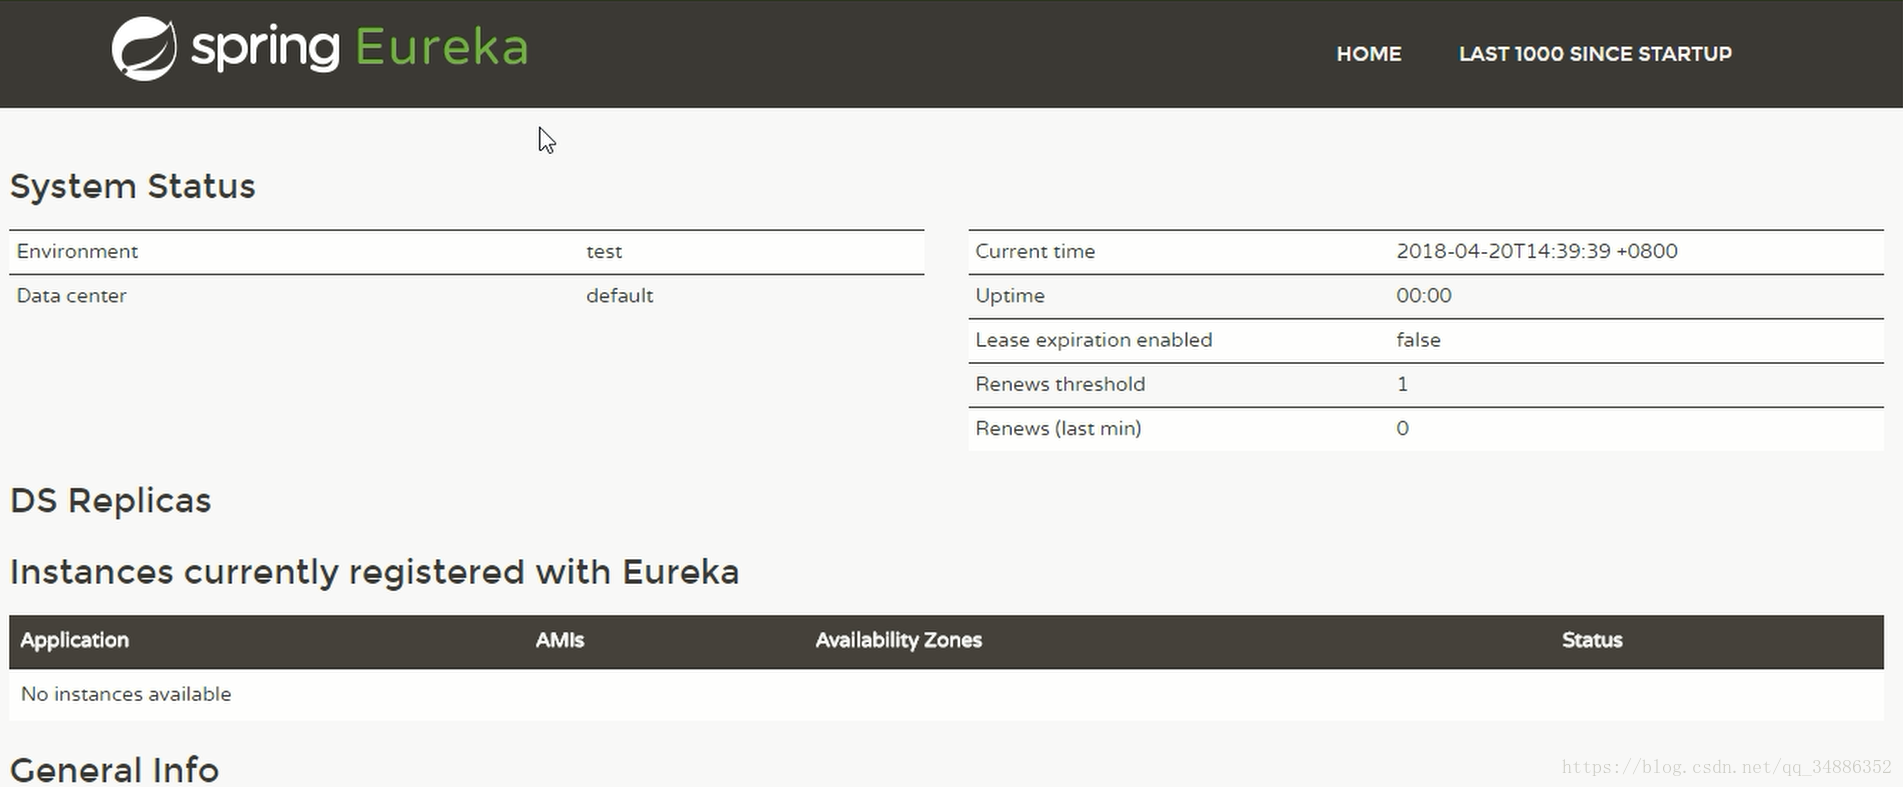Click the Status column header

click(x=1592, y=640)
